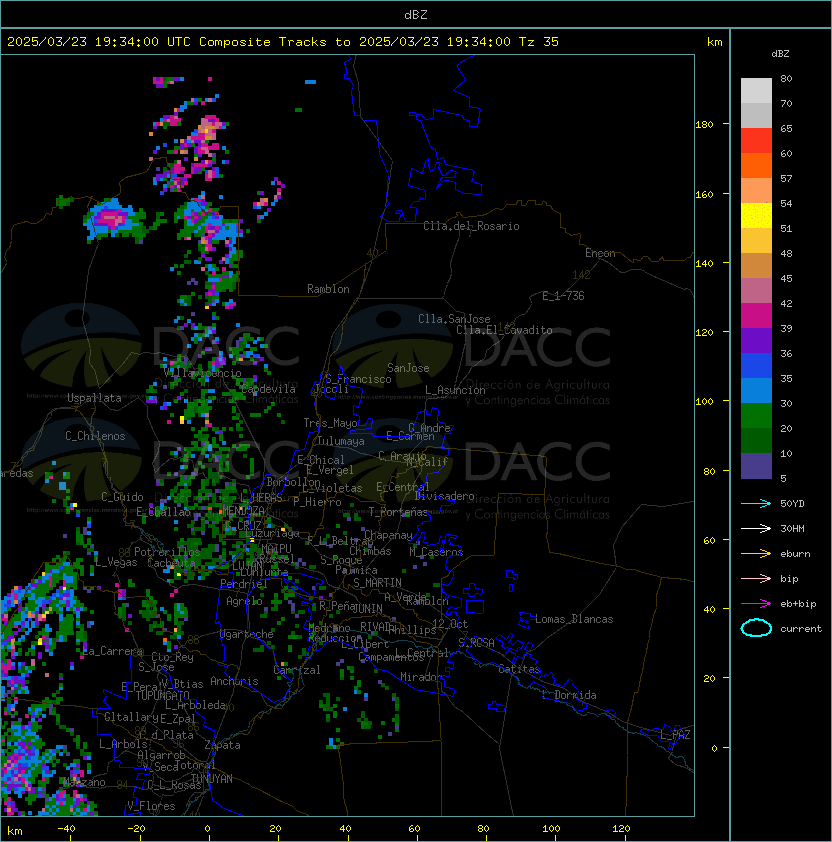
Task: Click the 'L_Dormida' map label
Action: coord(569,695)
